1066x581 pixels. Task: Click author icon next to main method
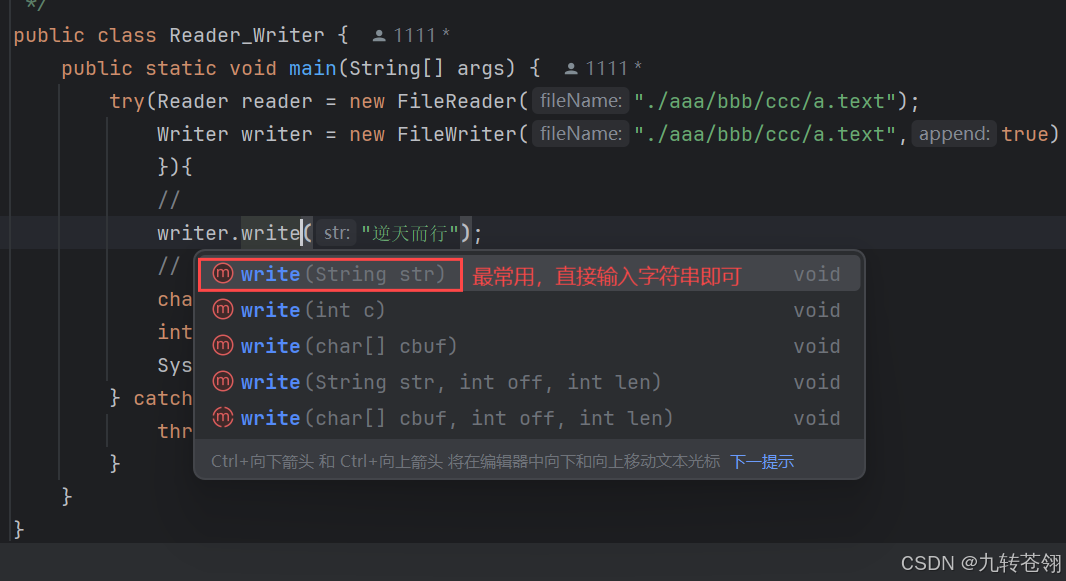click(571, 69)
